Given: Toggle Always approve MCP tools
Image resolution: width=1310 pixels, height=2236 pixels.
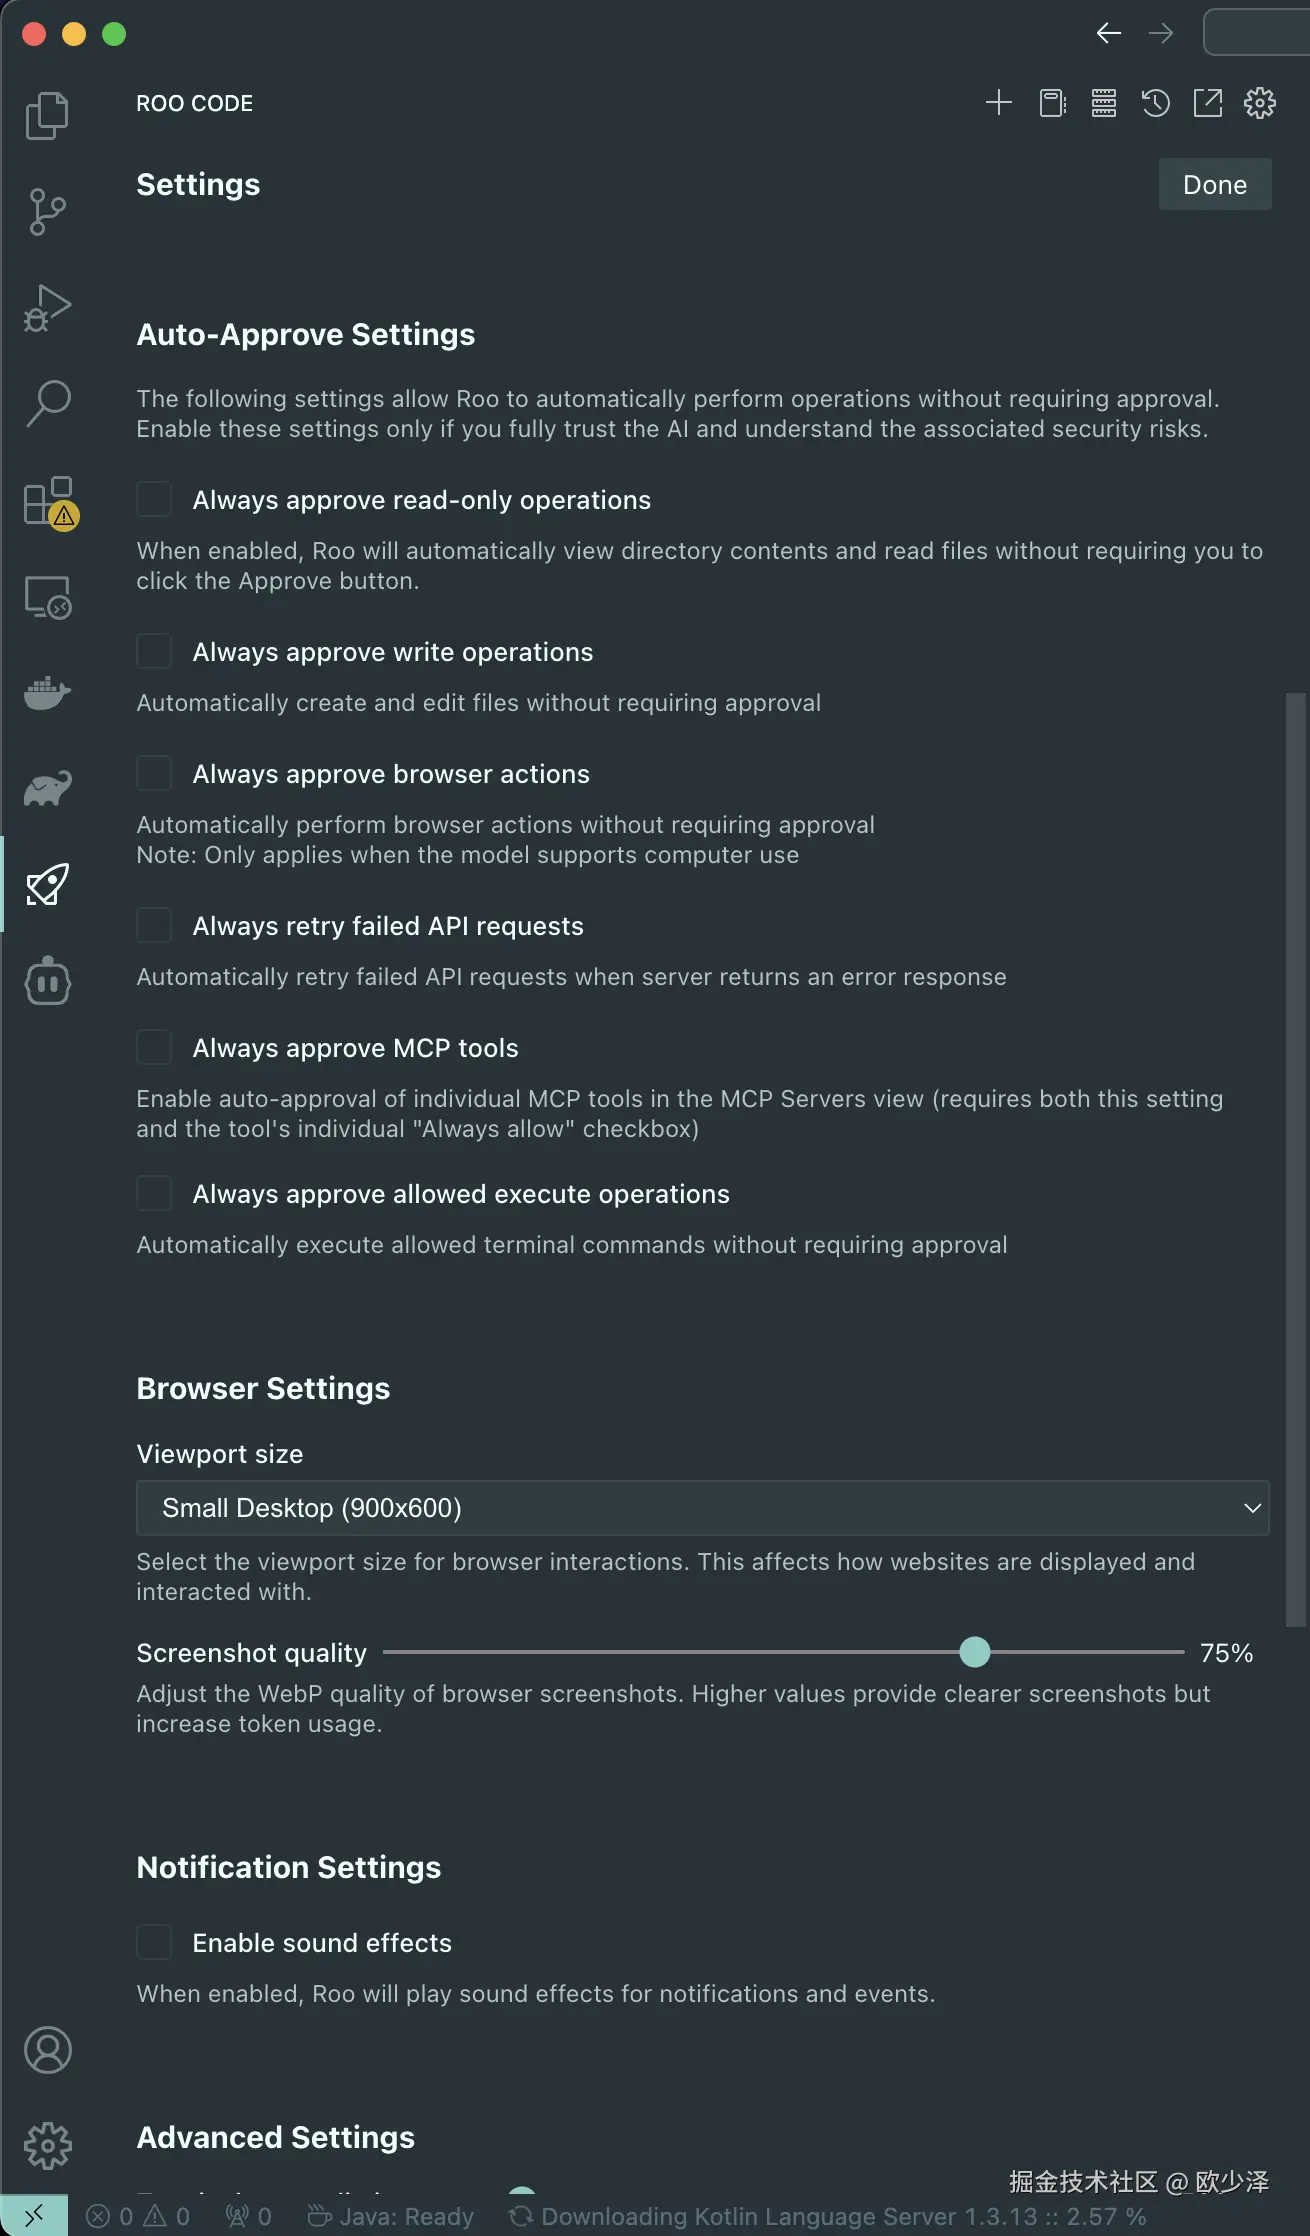Looking at the screenshot, I should [154, 1047].
